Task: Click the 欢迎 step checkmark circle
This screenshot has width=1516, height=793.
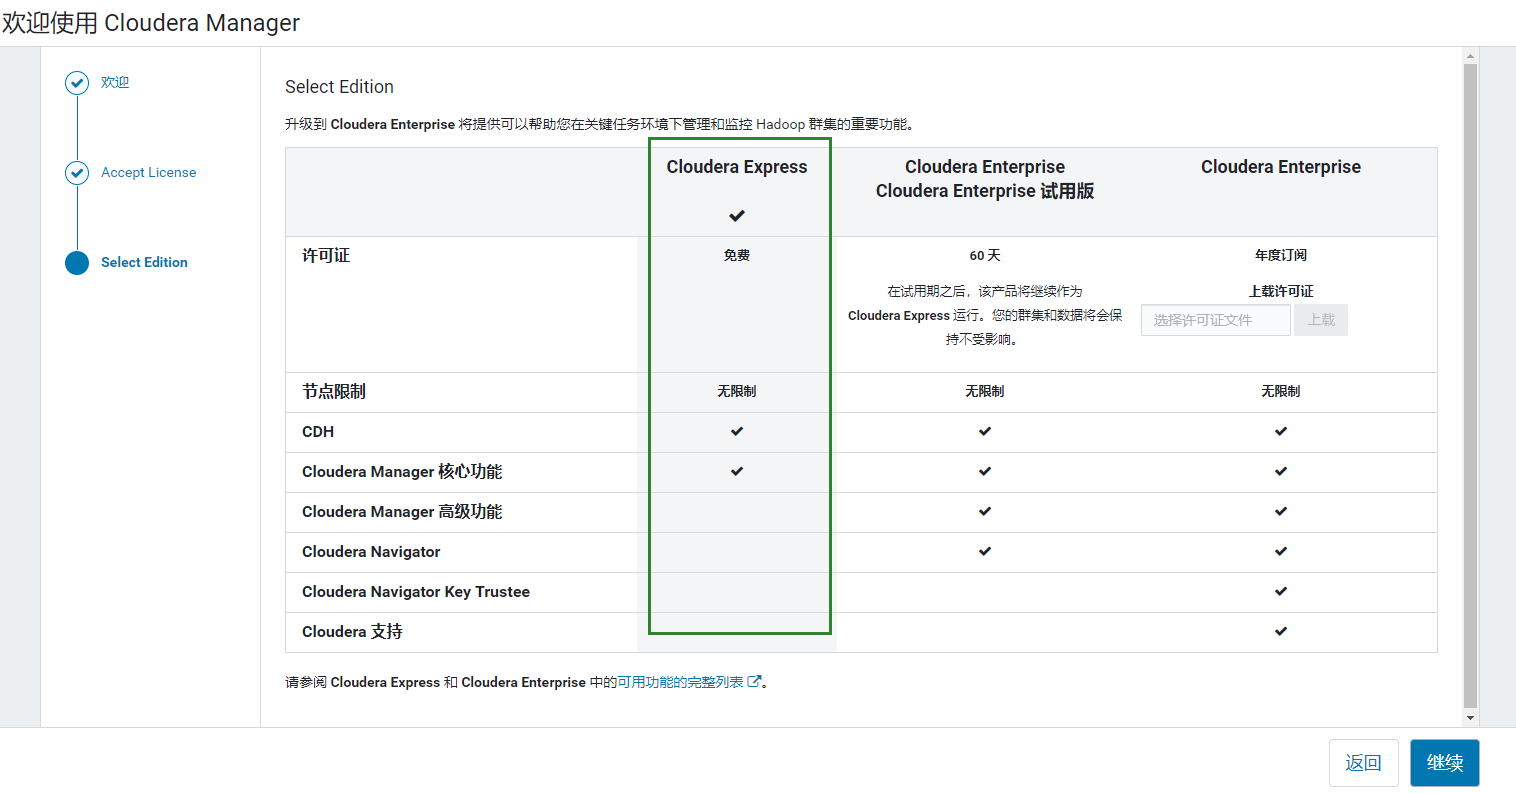Action: pyautogui.click(x=77, y=83)
